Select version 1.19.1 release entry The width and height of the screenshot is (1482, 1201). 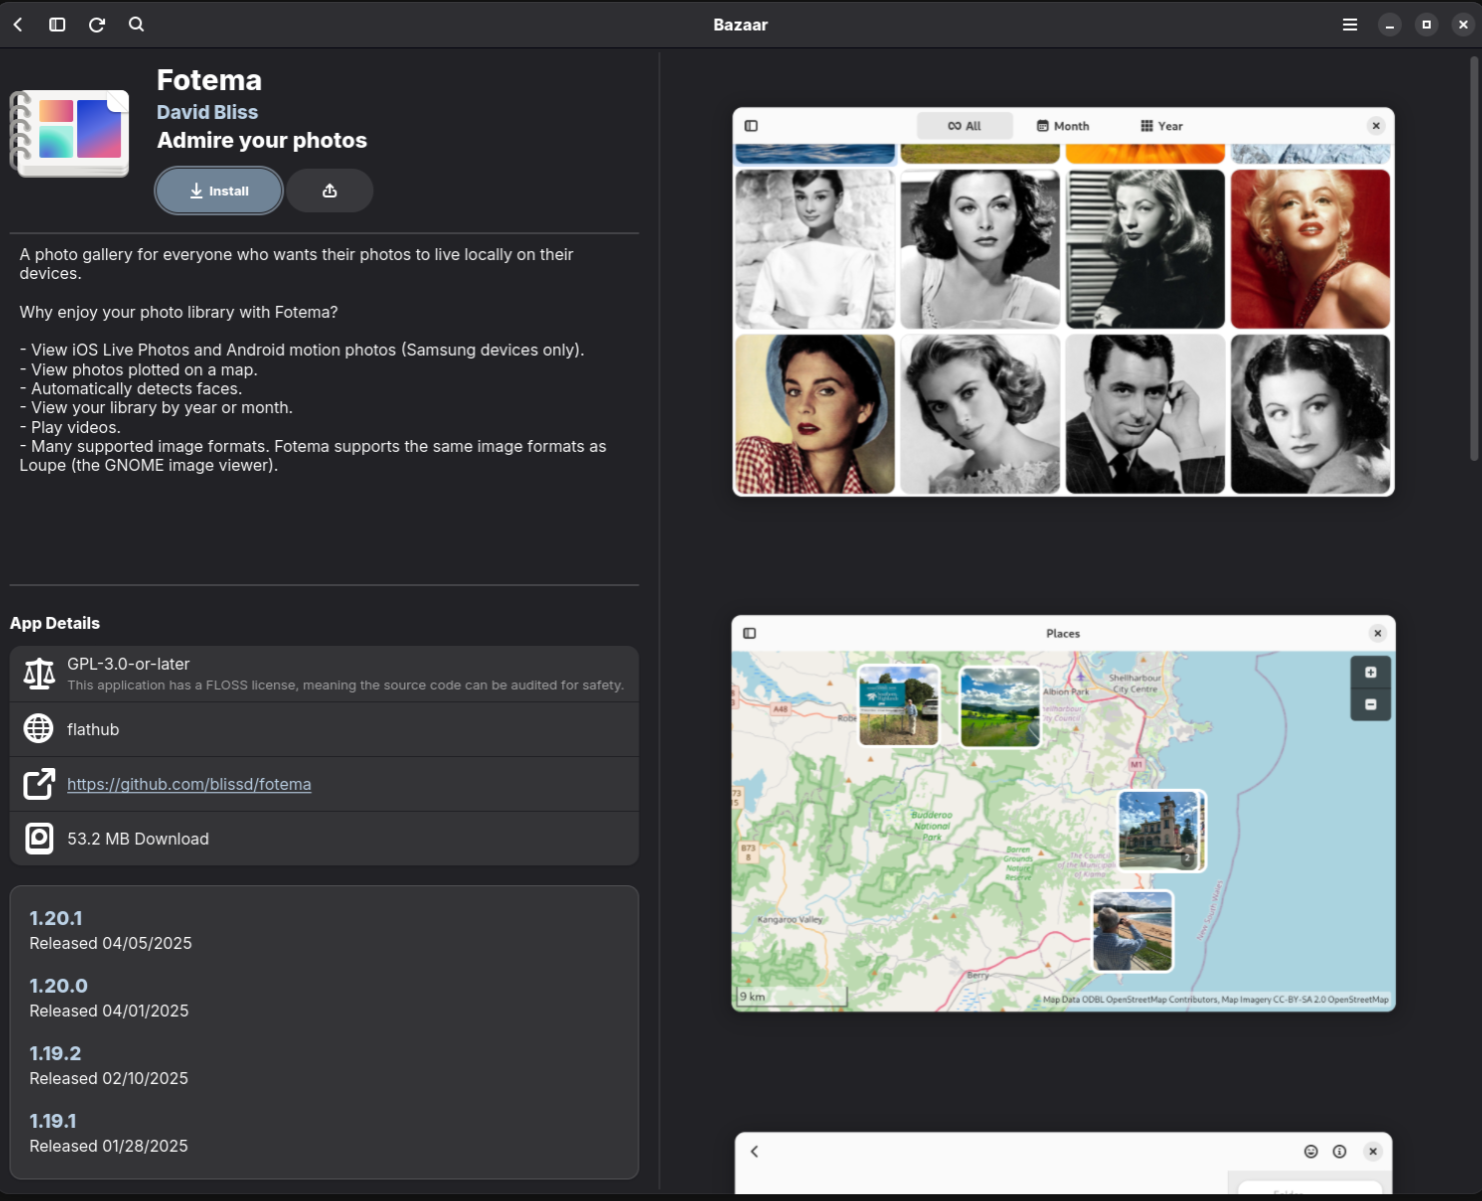pos(108,1133)
